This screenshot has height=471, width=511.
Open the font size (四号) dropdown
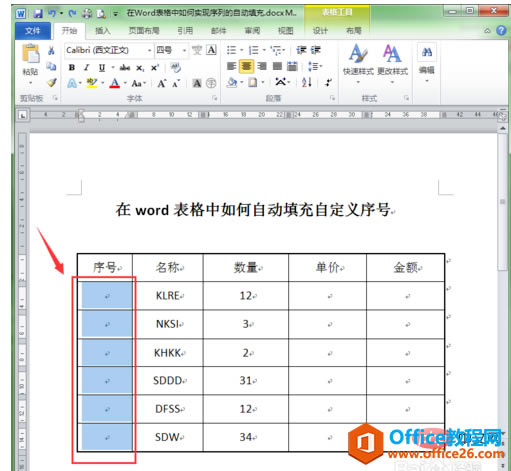[x=184, y=50]
